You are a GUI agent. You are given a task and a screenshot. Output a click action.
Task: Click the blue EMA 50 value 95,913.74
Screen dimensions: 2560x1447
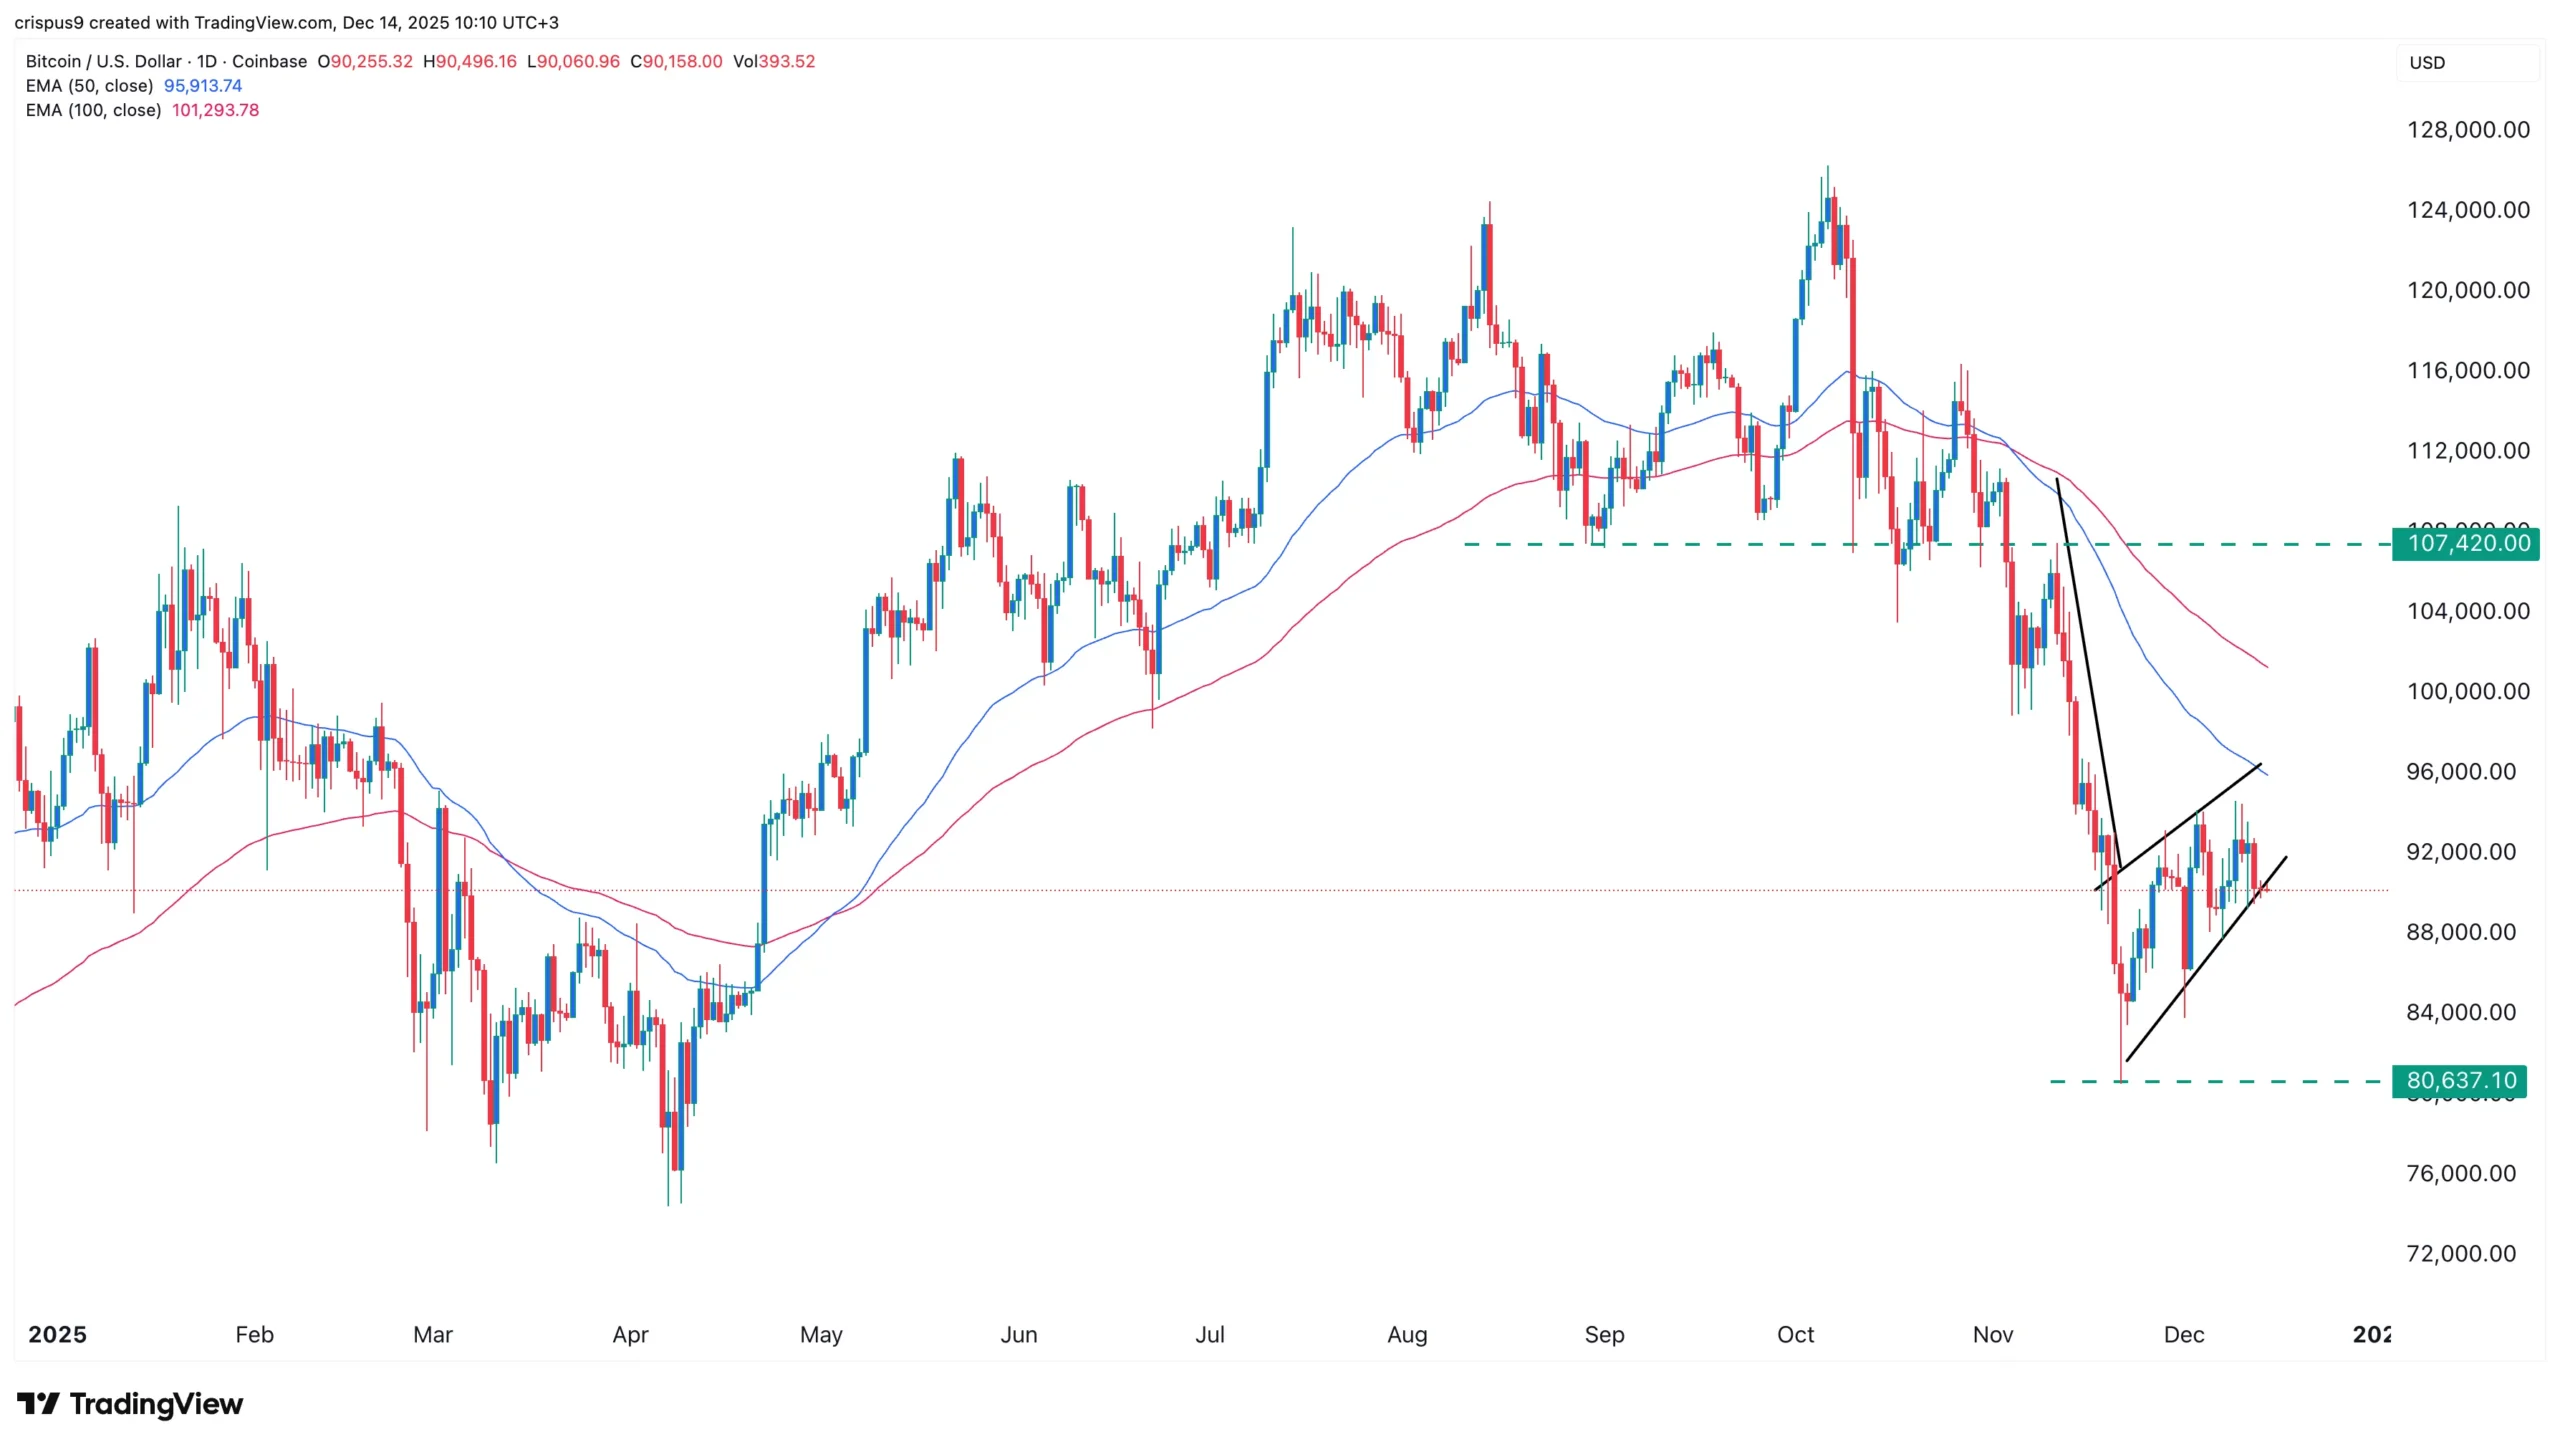click(x=203, y=86)
